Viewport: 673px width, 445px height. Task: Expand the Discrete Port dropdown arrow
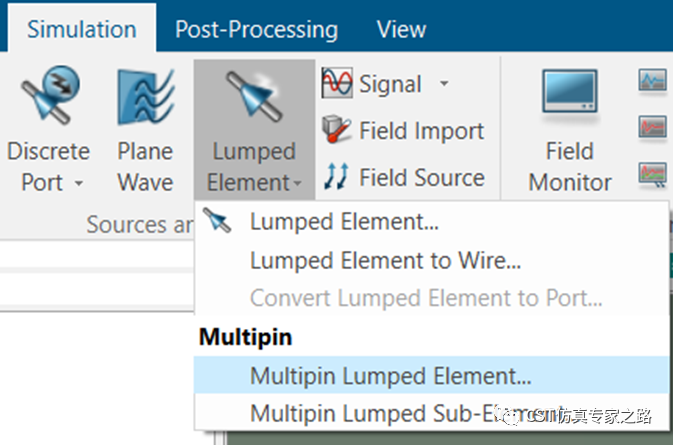[79, 183]
